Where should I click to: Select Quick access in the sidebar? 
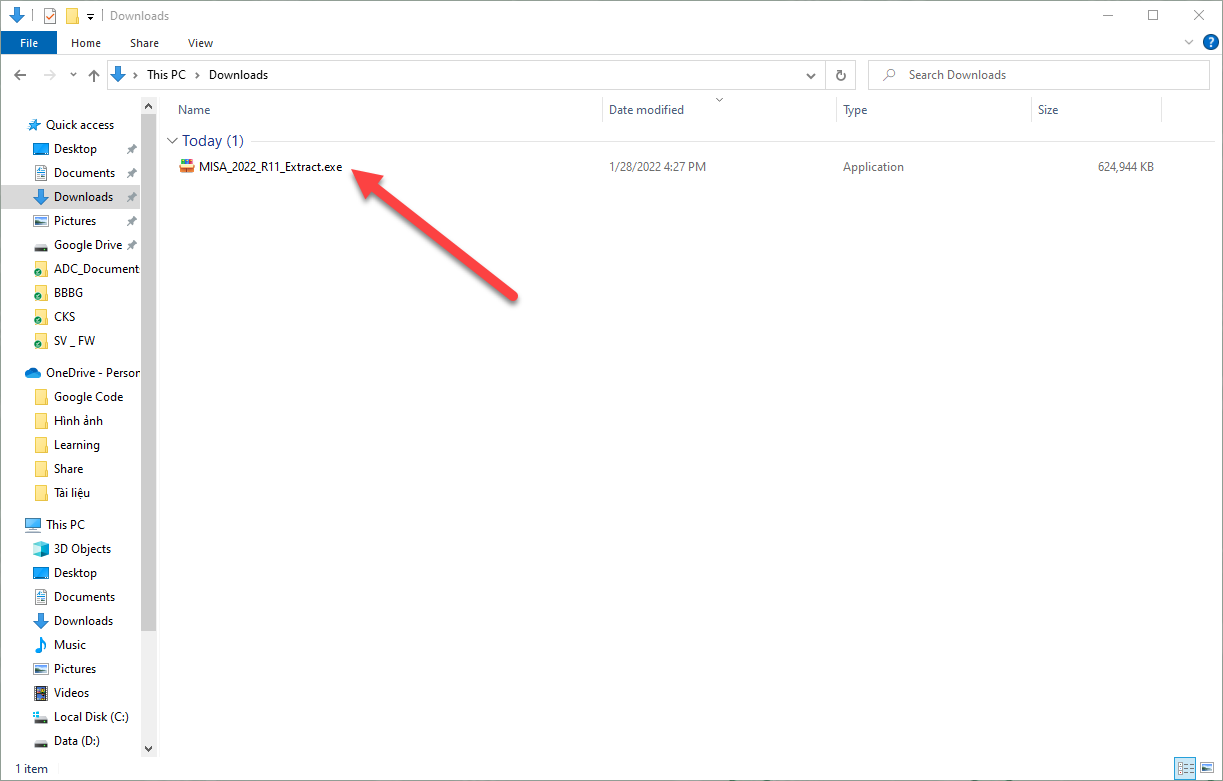coord(80,125)
